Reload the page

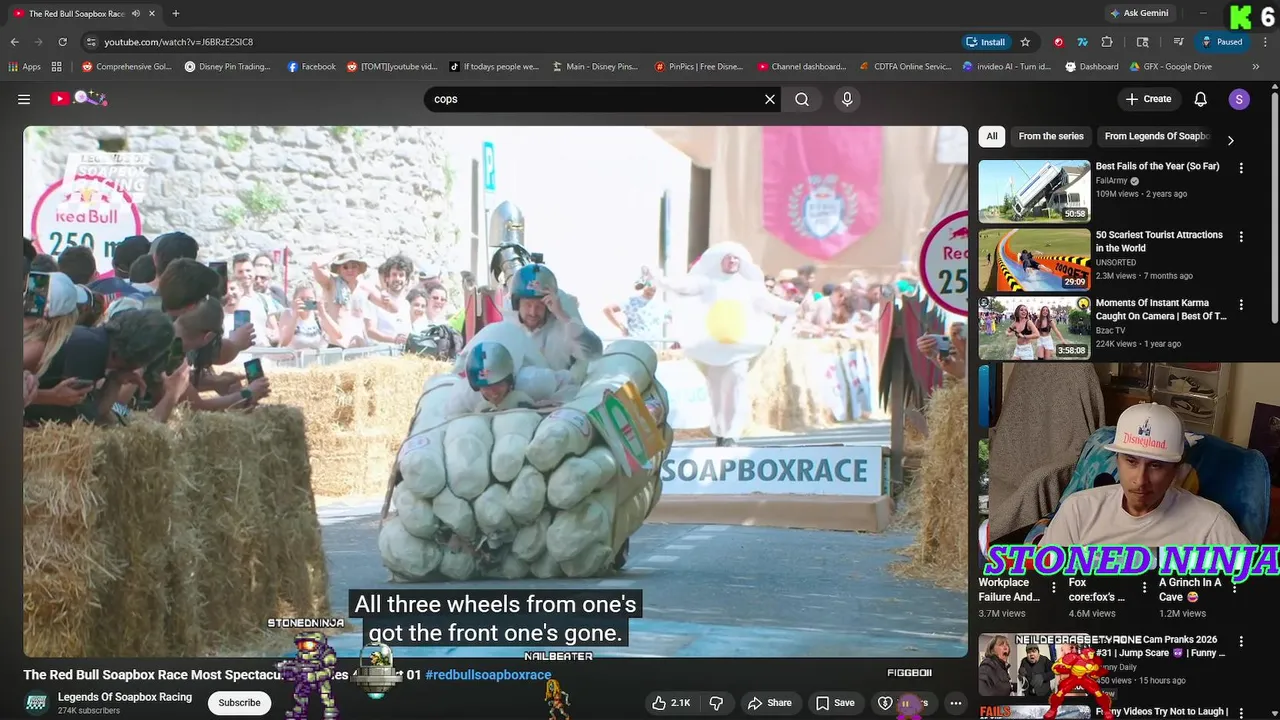click(x=62, y=42)
